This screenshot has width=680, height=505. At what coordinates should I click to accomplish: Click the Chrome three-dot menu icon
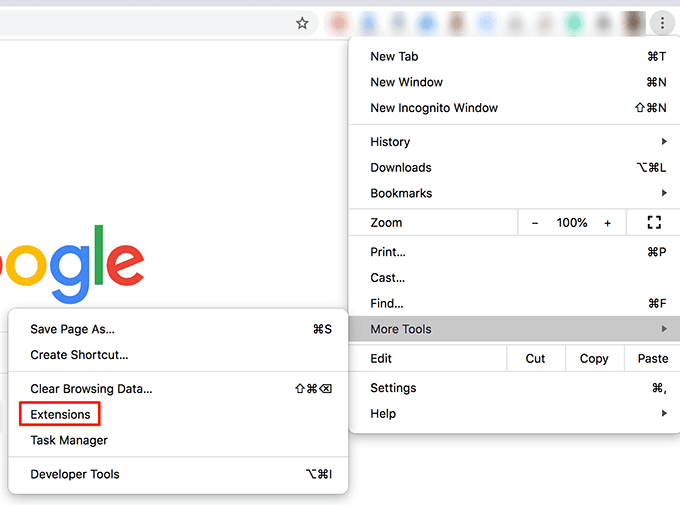click(662, 23)
